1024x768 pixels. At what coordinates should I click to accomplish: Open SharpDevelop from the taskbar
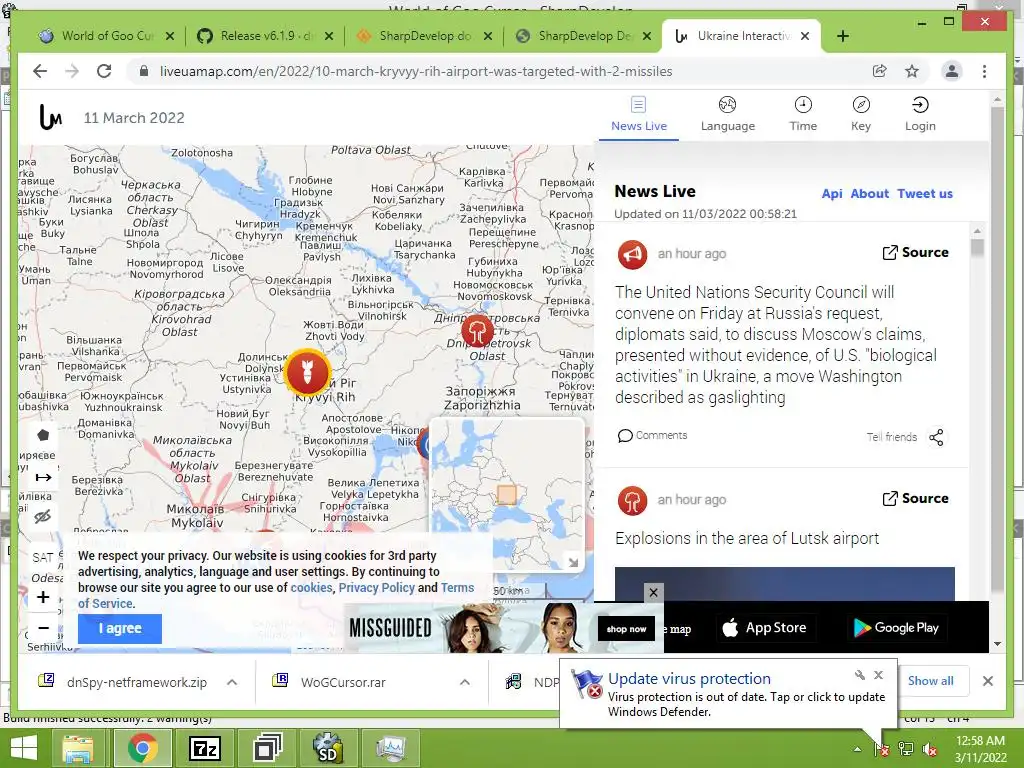pos(327,748)
